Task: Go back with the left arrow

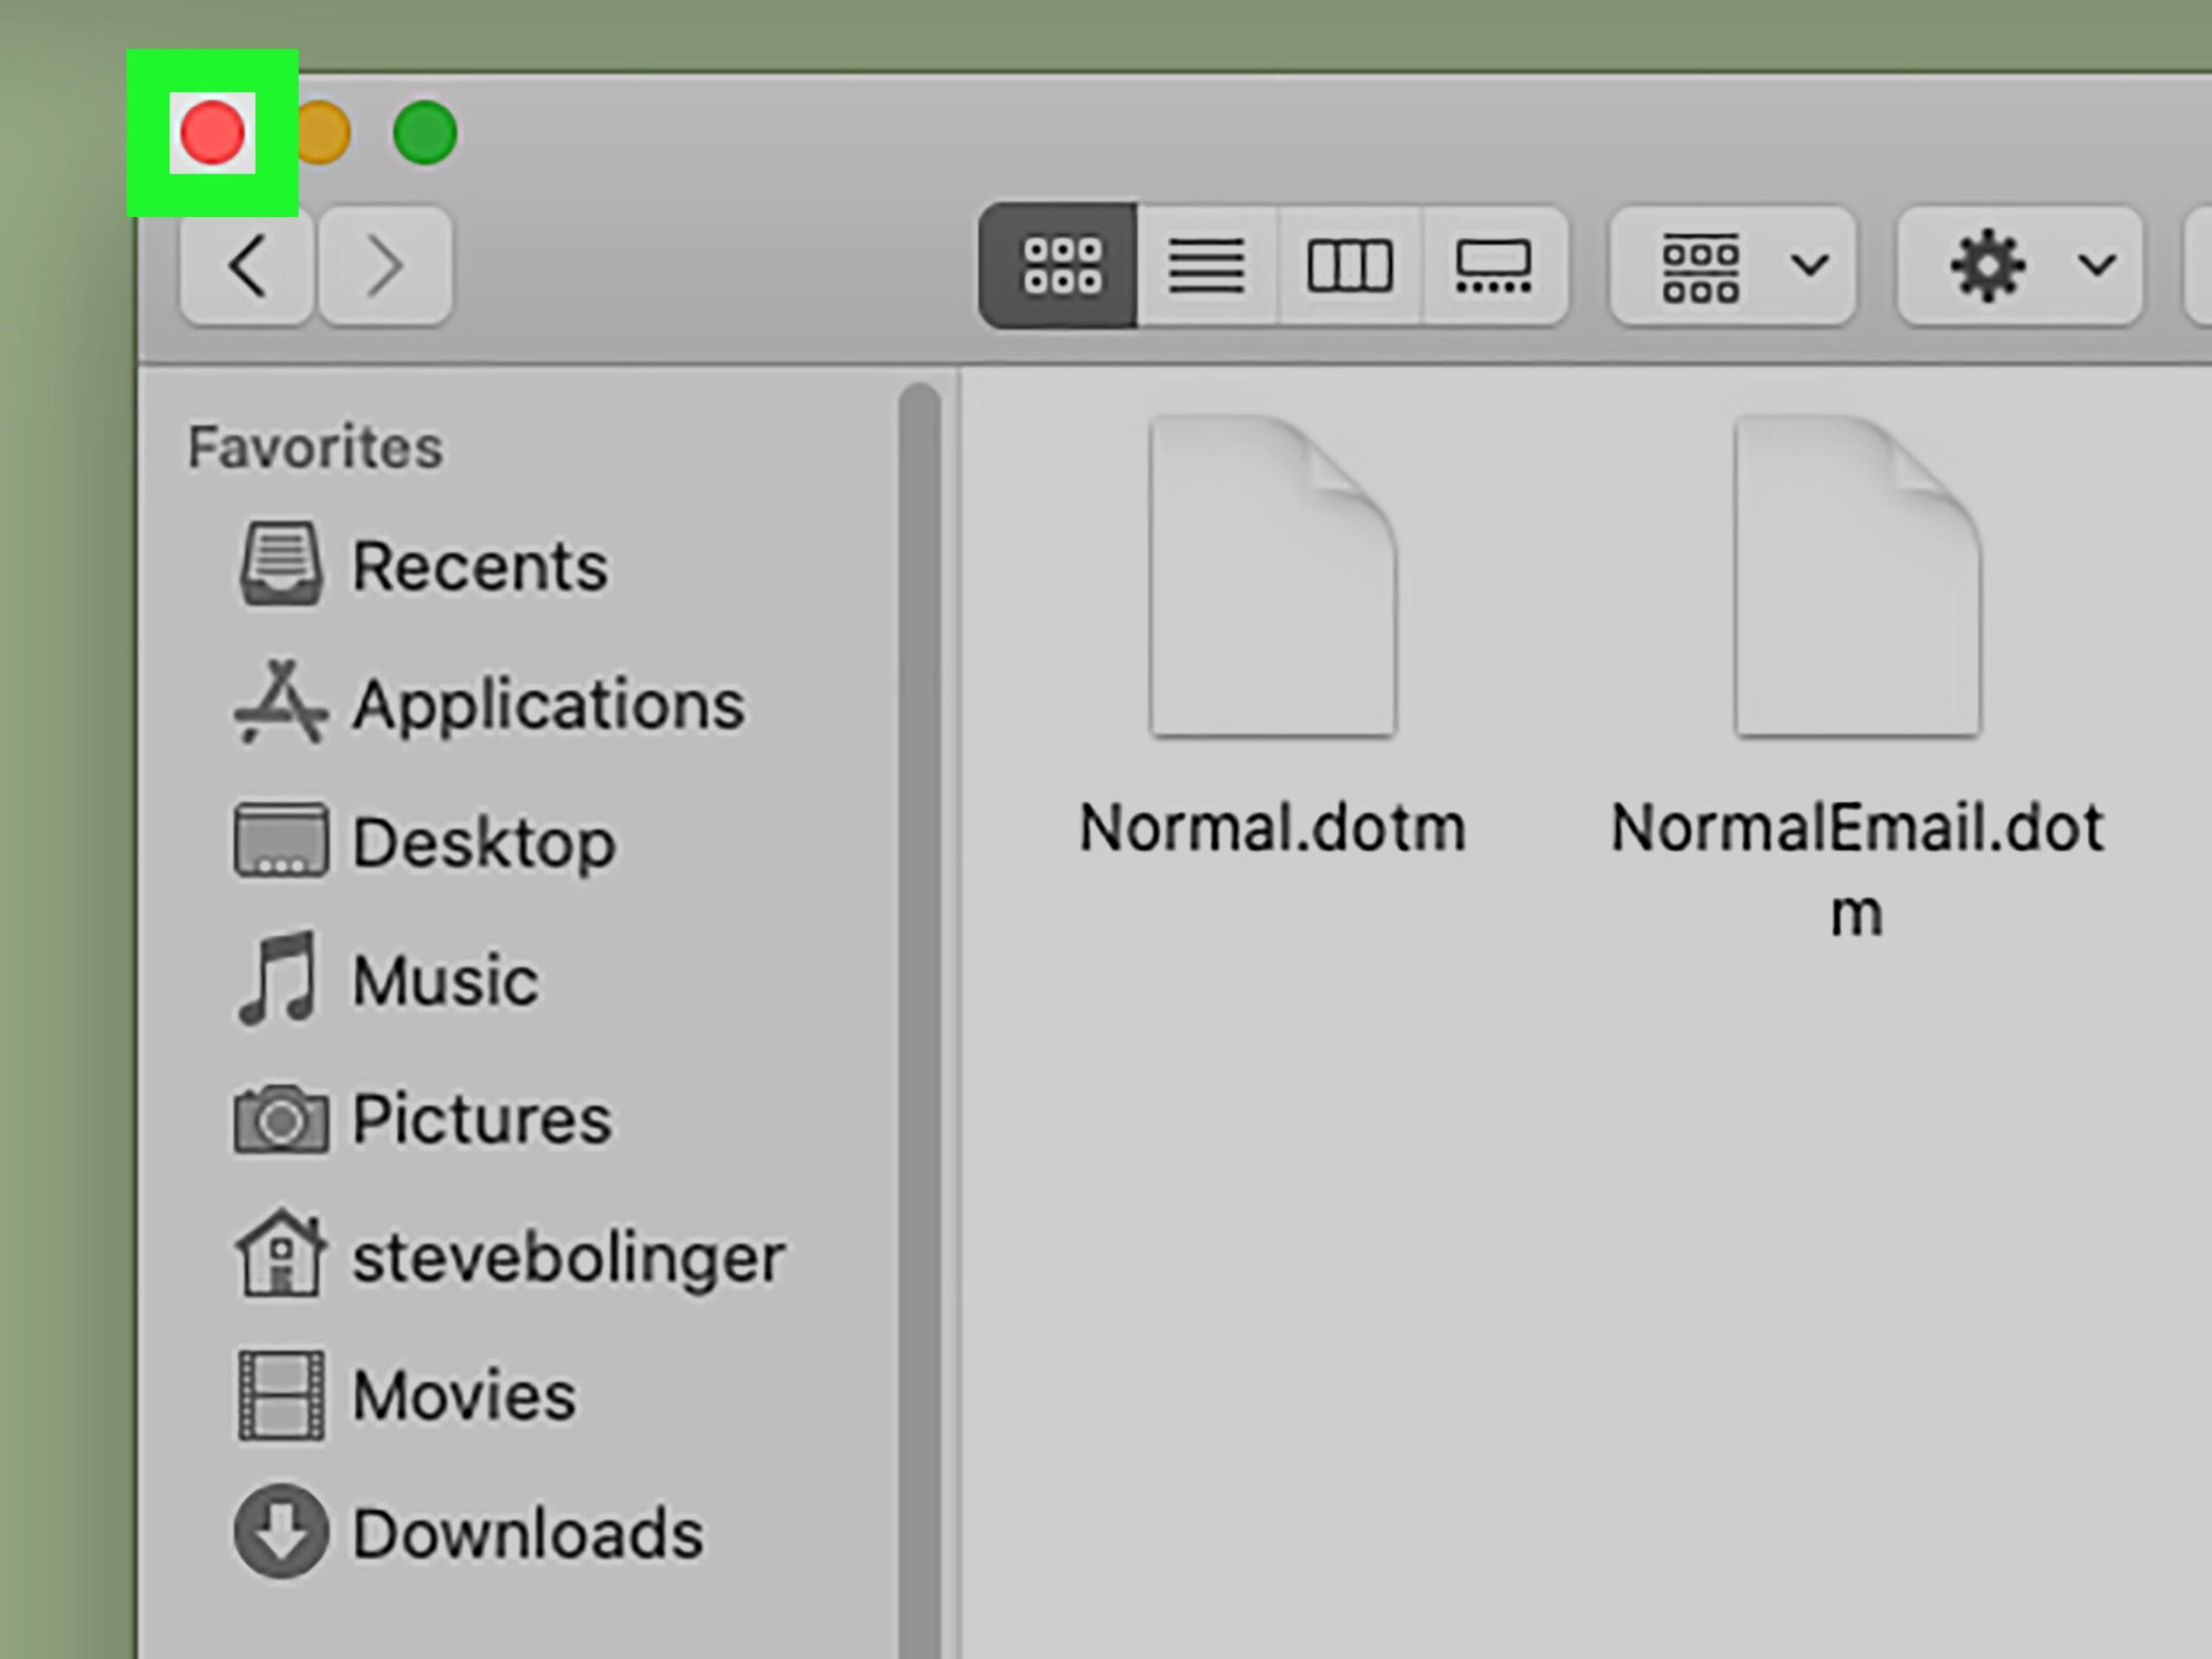Action: coord(247,266)
